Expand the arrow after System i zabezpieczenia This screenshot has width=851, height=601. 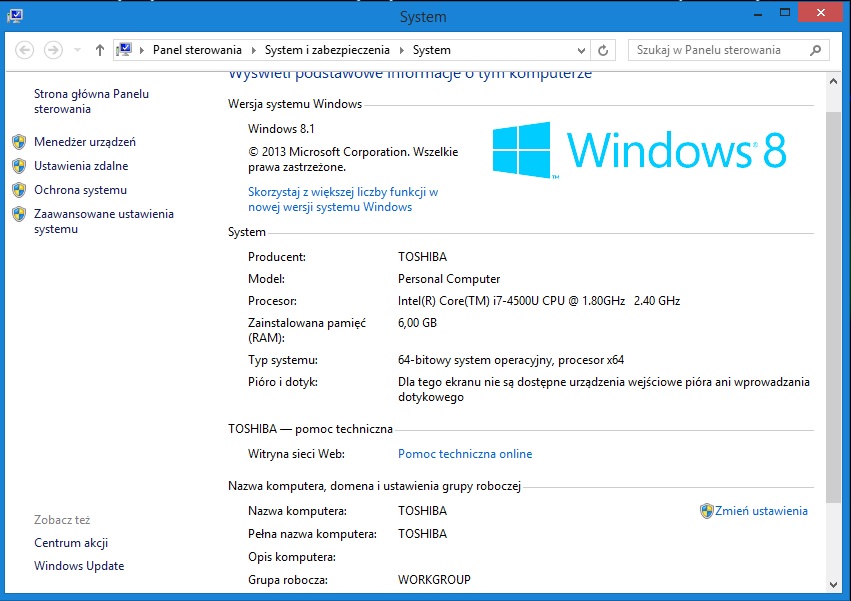[x=402, y=50]
